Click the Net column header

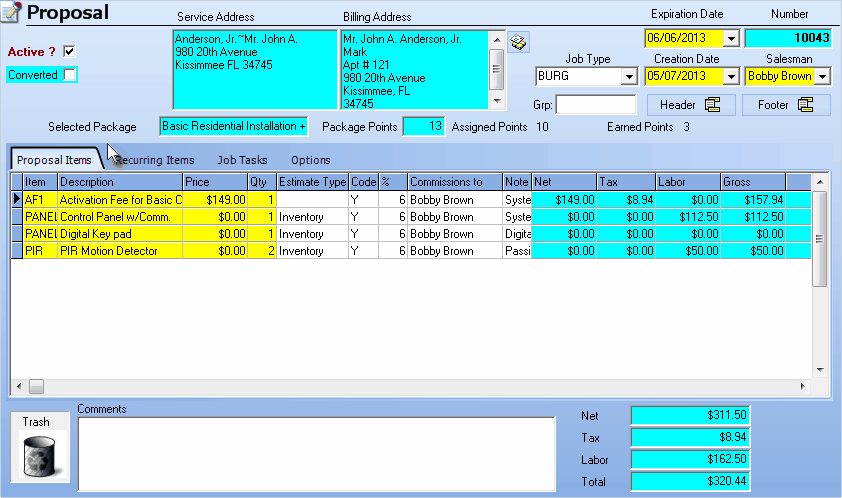564,182
